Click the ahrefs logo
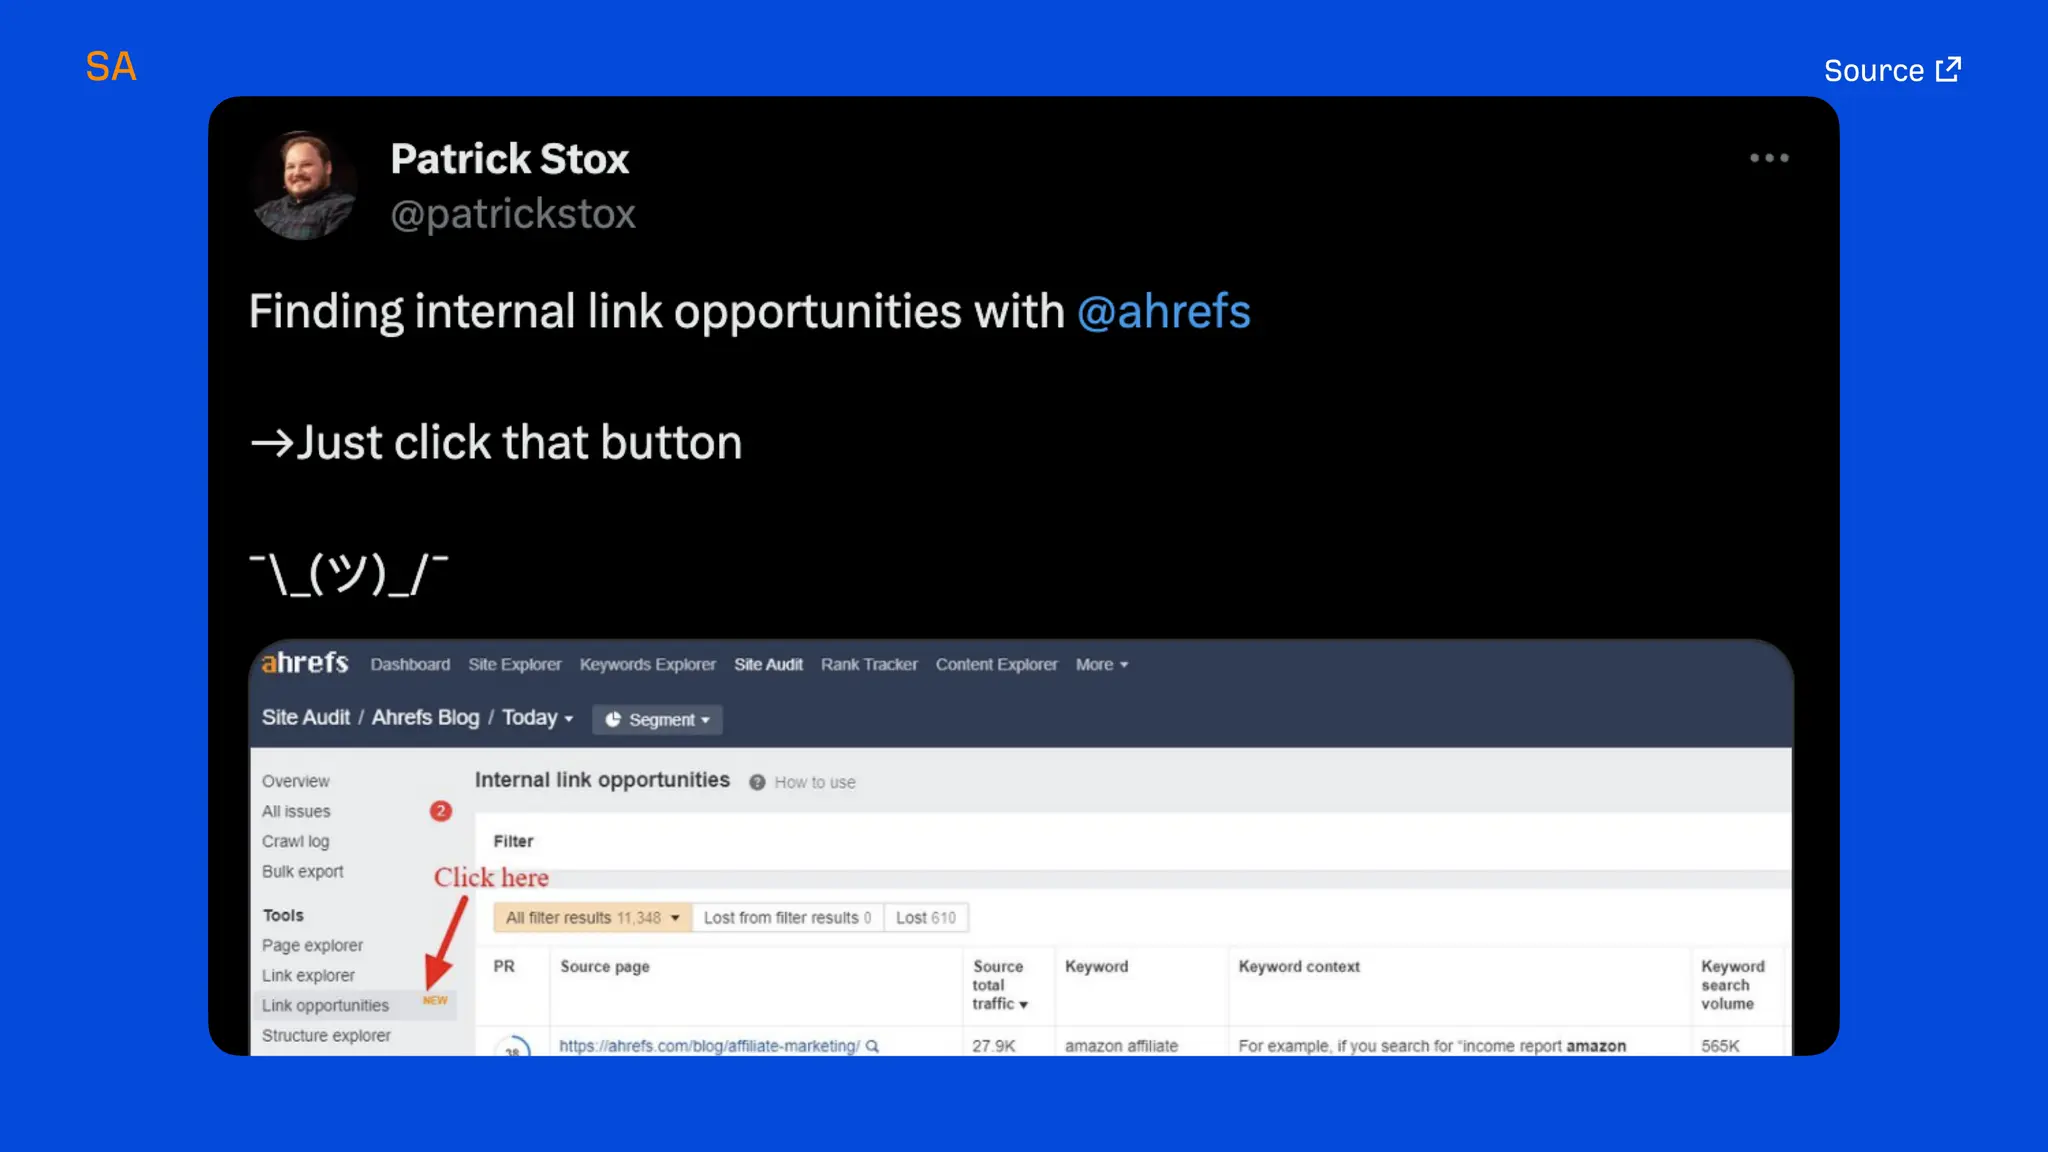This screenshot has width=2048, height=1152. pos(305,663)
